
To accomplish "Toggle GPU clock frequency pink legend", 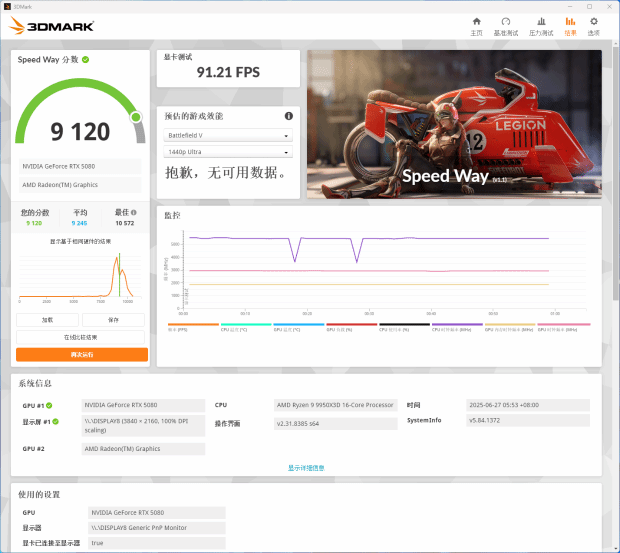I will click(564, 327).
